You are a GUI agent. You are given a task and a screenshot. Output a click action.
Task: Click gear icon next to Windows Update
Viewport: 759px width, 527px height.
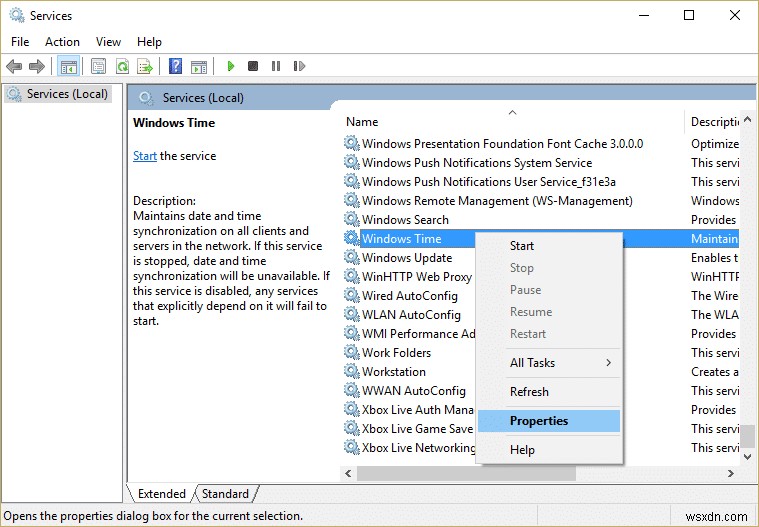tap(352, 257)
